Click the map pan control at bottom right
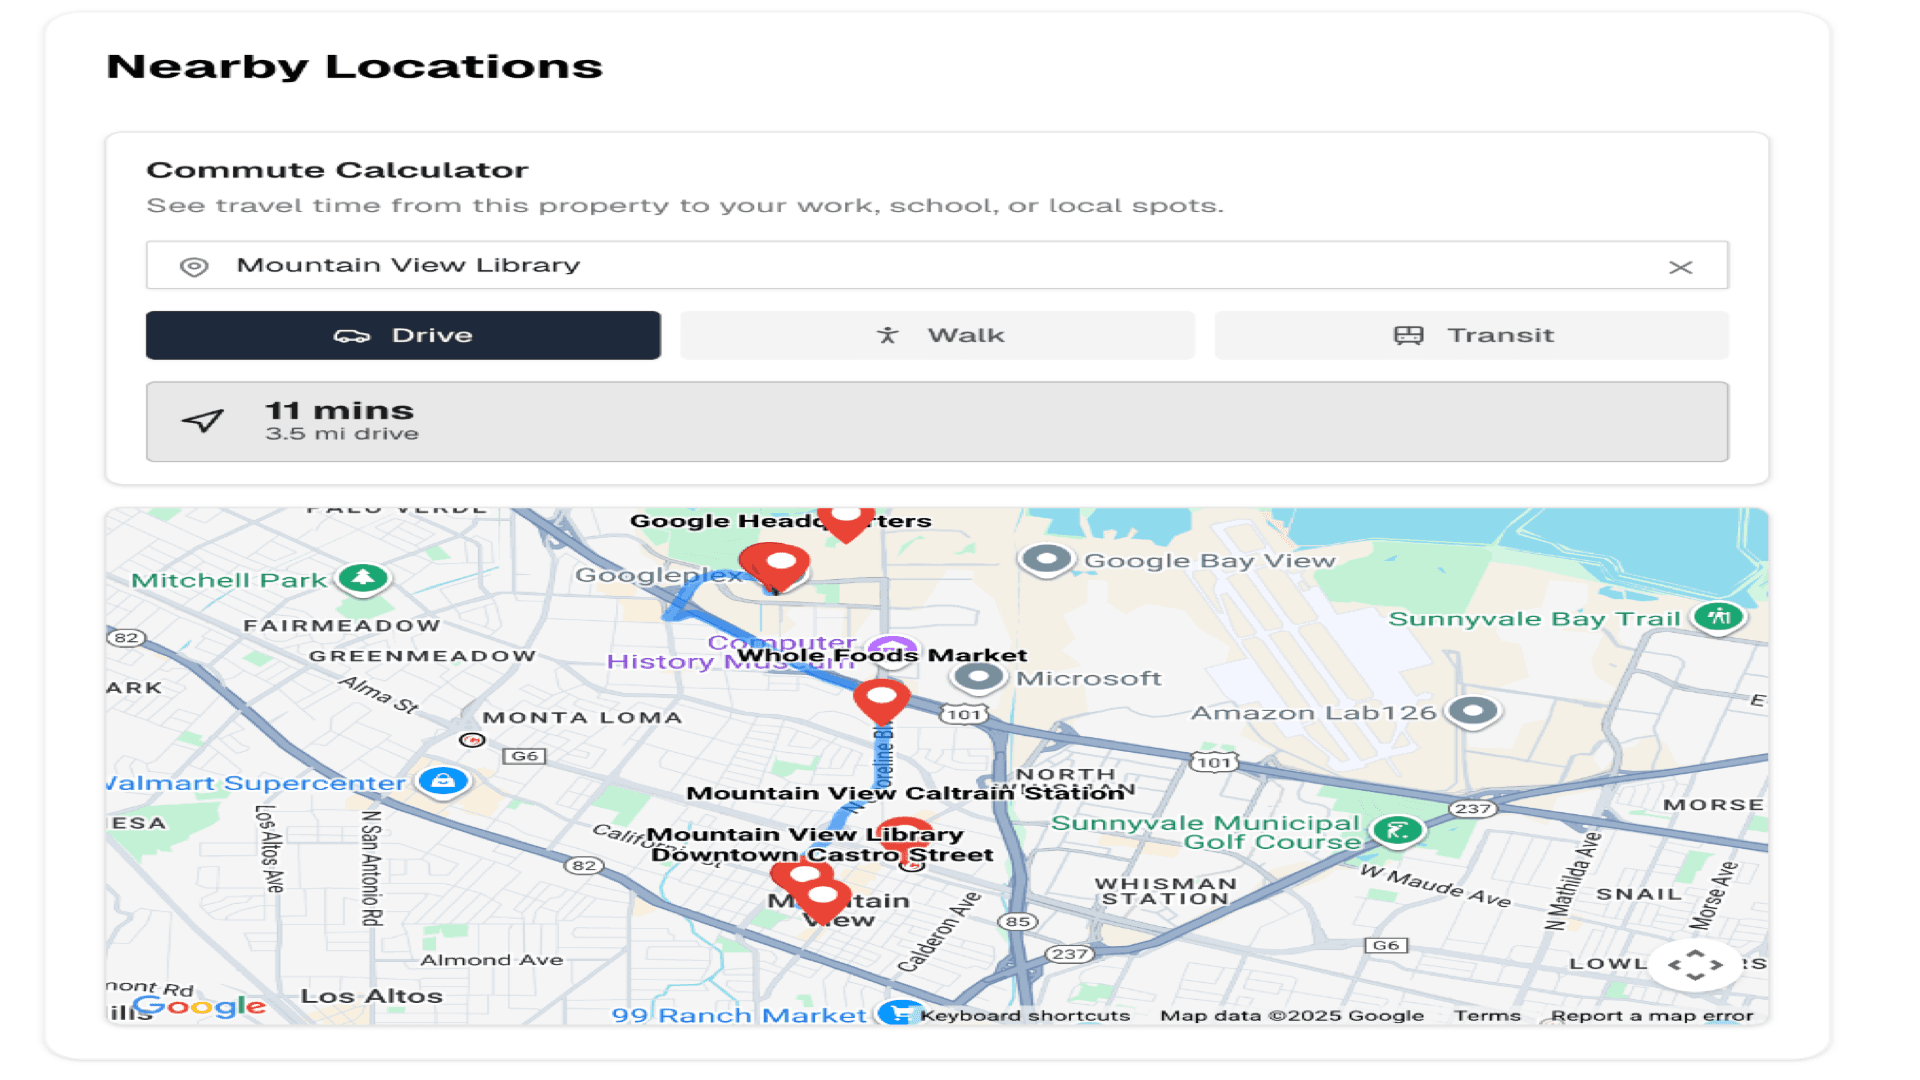This screenshot has width=1920, height=1080. click(1695, 964)
